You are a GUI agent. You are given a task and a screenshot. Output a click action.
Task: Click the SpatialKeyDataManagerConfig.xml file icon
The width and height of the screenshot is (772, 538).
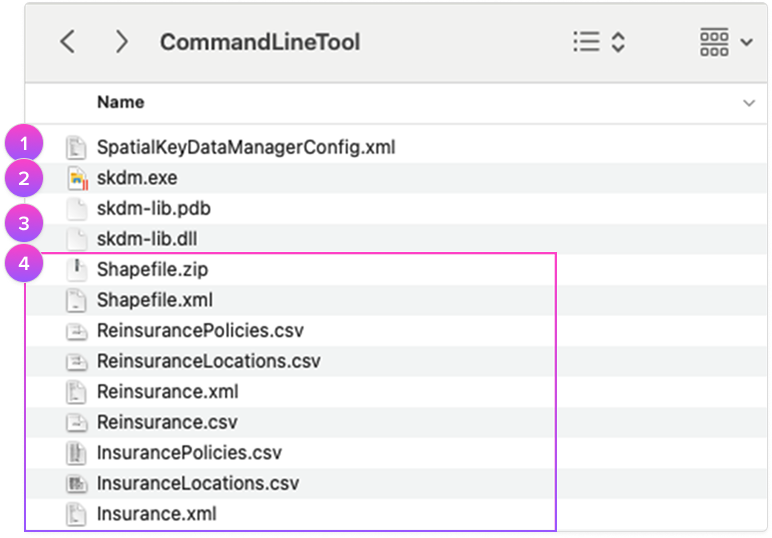pos(77,148)
